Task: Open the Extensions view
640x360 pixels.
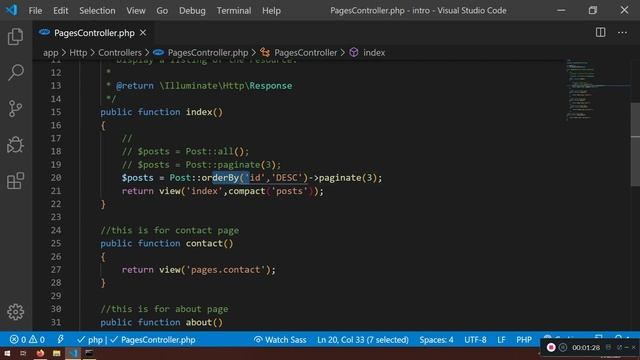Action: coord(16,180)
